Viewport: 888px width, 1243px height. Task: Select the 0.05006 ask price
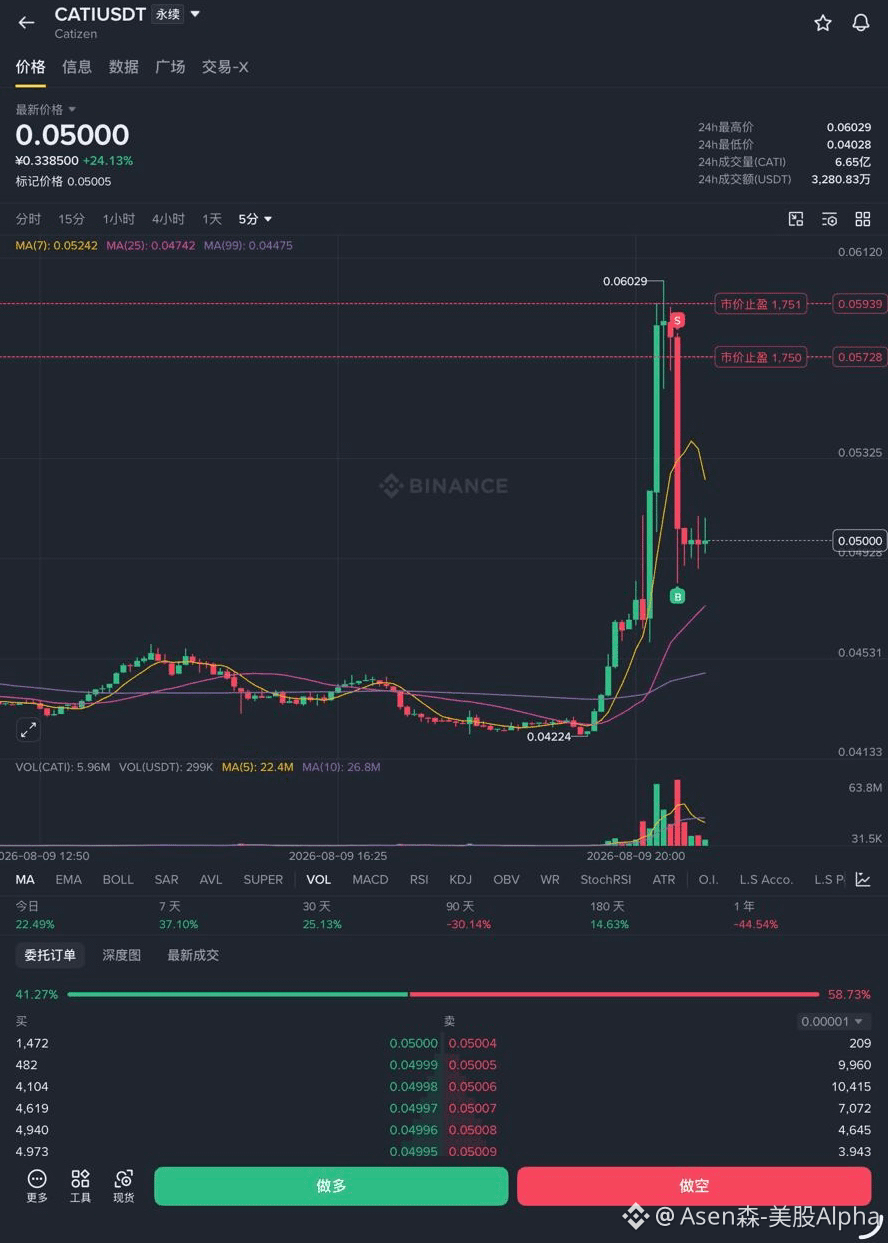(x=472, y=1087)
